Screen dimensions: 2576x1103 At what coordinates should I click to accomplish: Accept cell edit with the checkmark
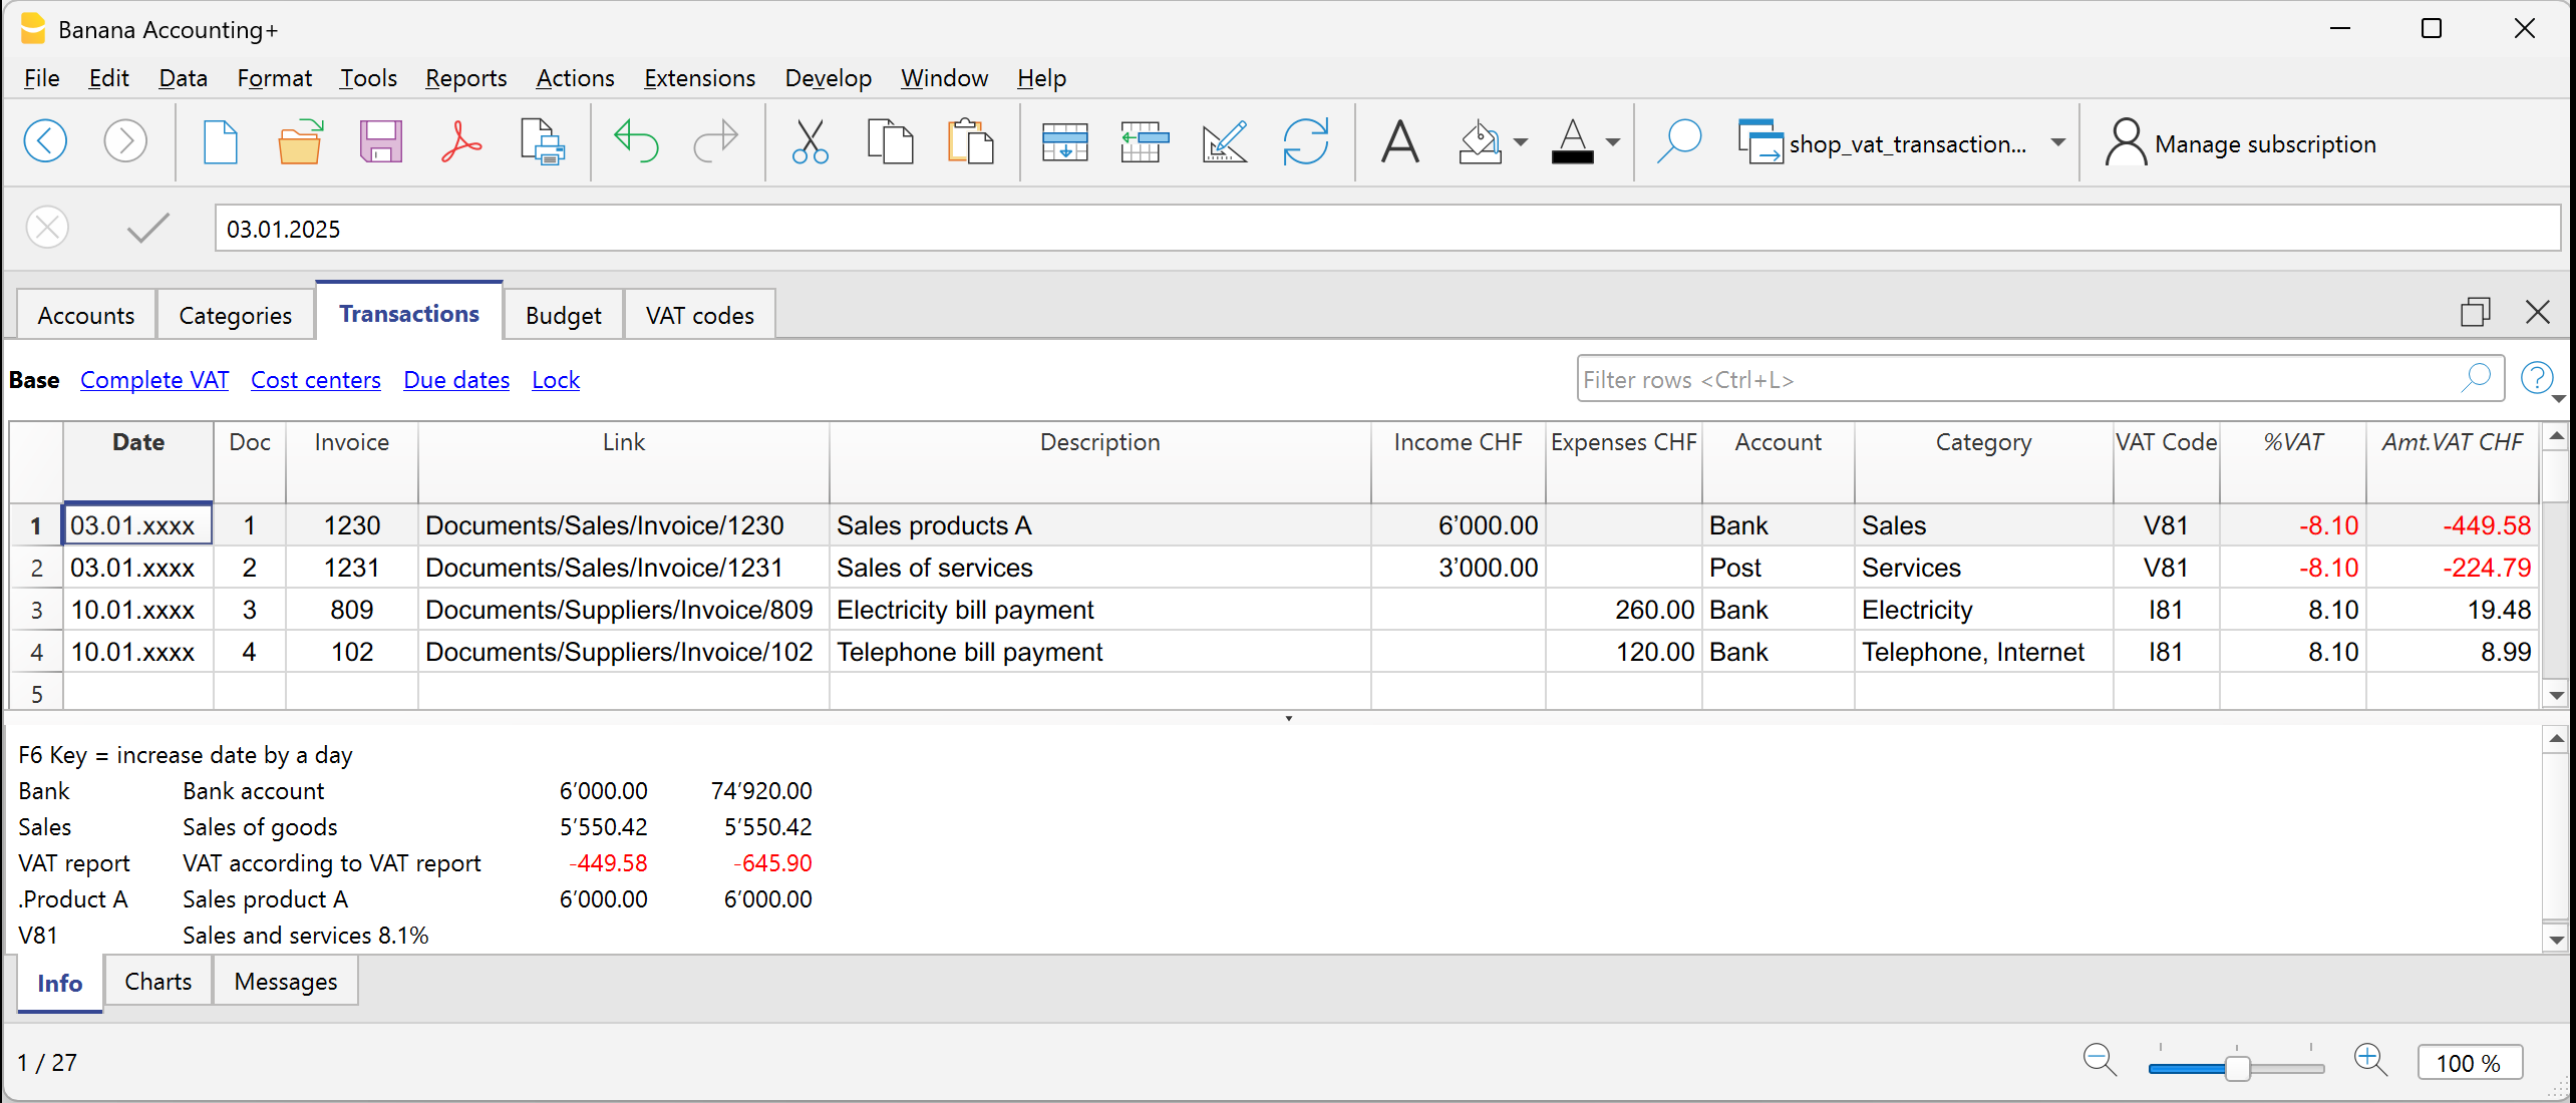click(x=148, y=228)
